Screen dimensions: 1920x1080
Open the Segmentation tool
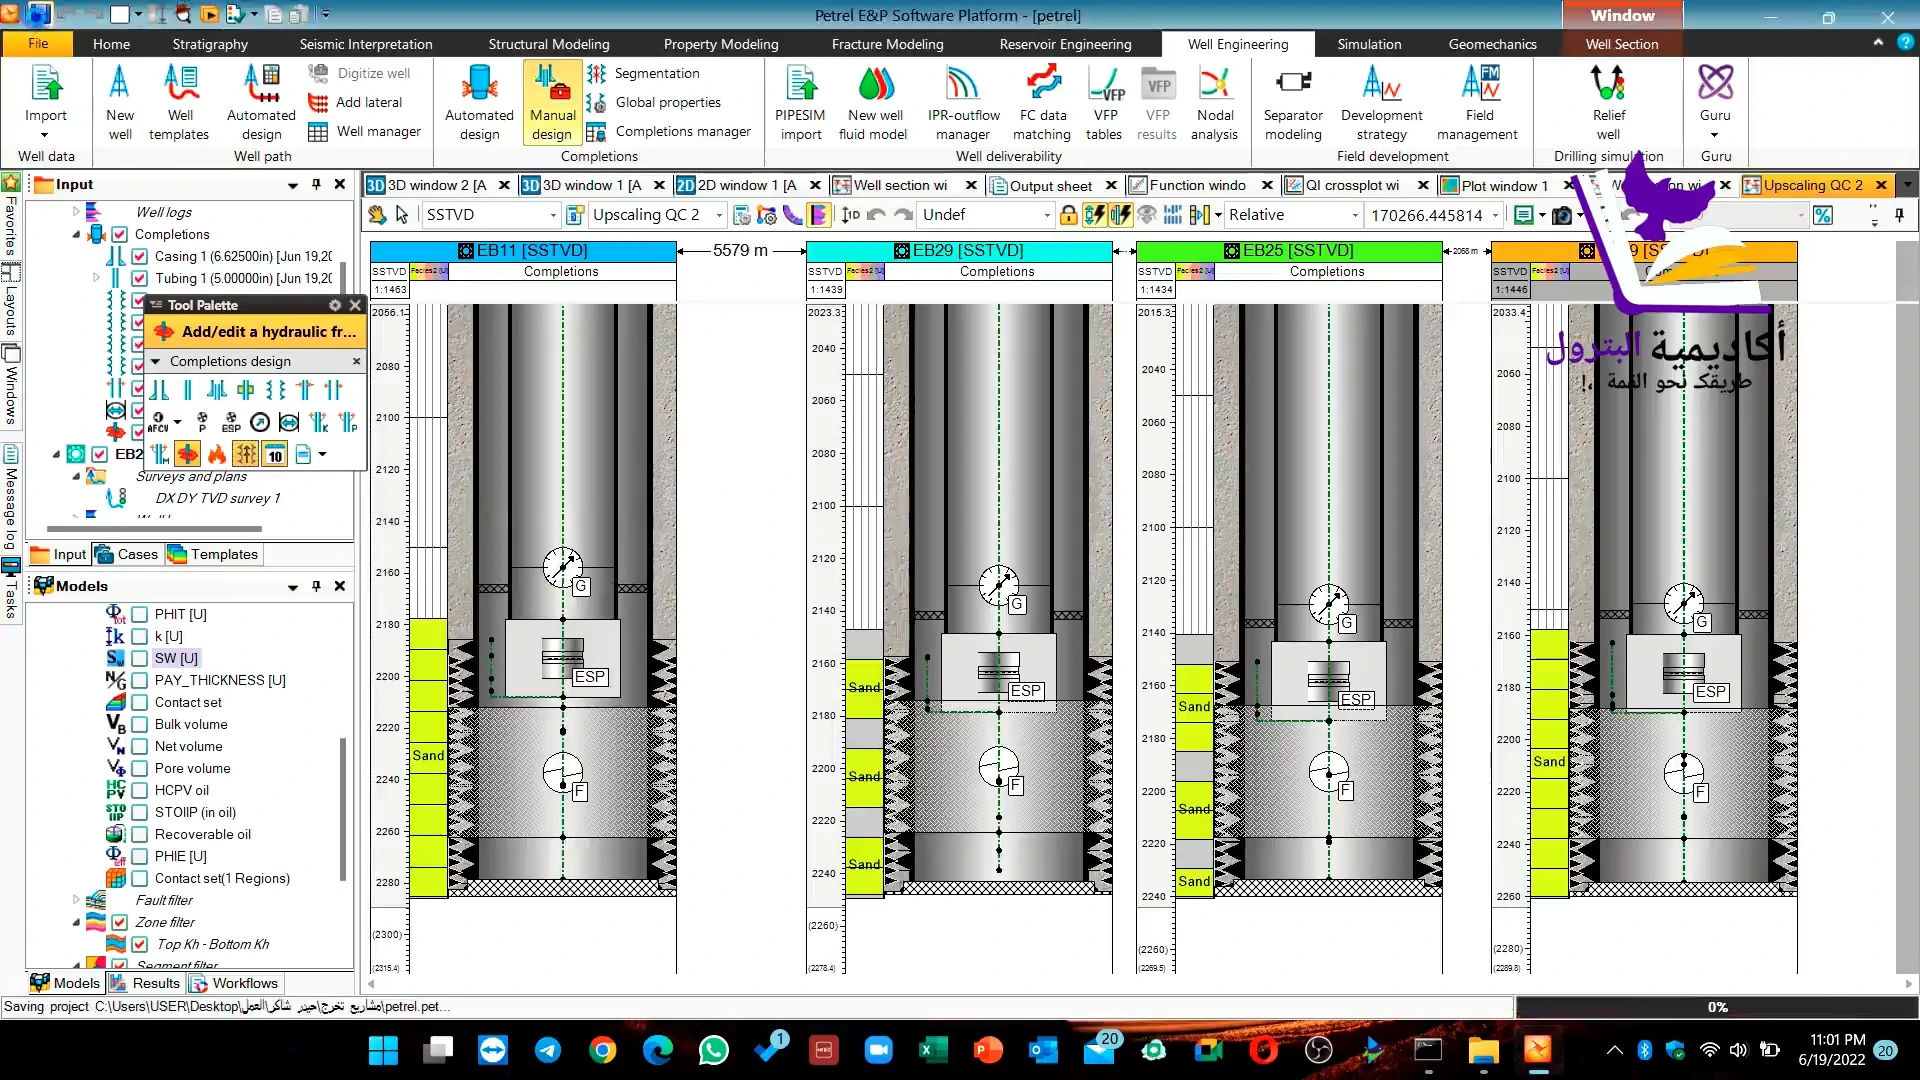click(x=643, y=73)
